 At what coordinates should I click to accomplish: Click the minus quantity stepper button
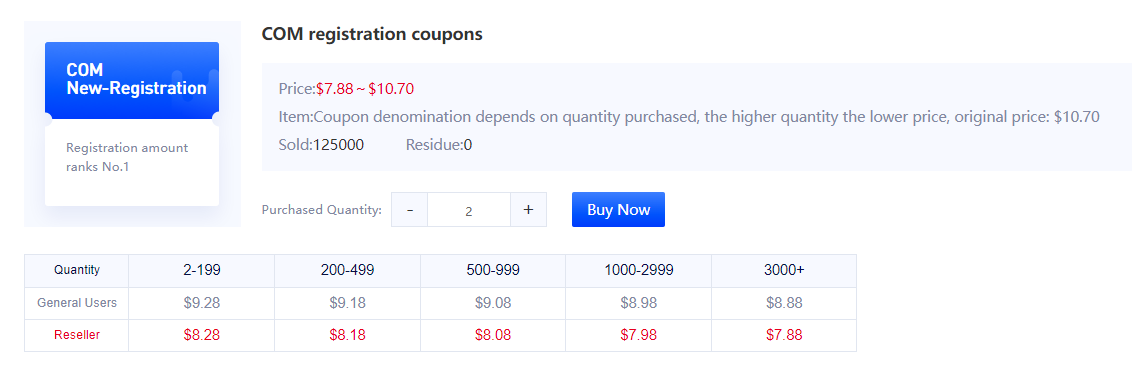(409, 209)
